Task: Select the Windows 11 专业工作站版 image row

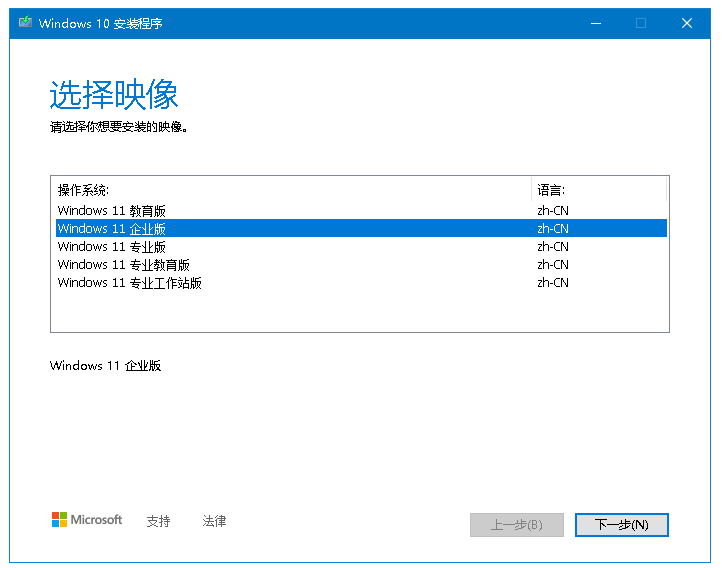Action: pyautogui.click(x=361, y=282)
